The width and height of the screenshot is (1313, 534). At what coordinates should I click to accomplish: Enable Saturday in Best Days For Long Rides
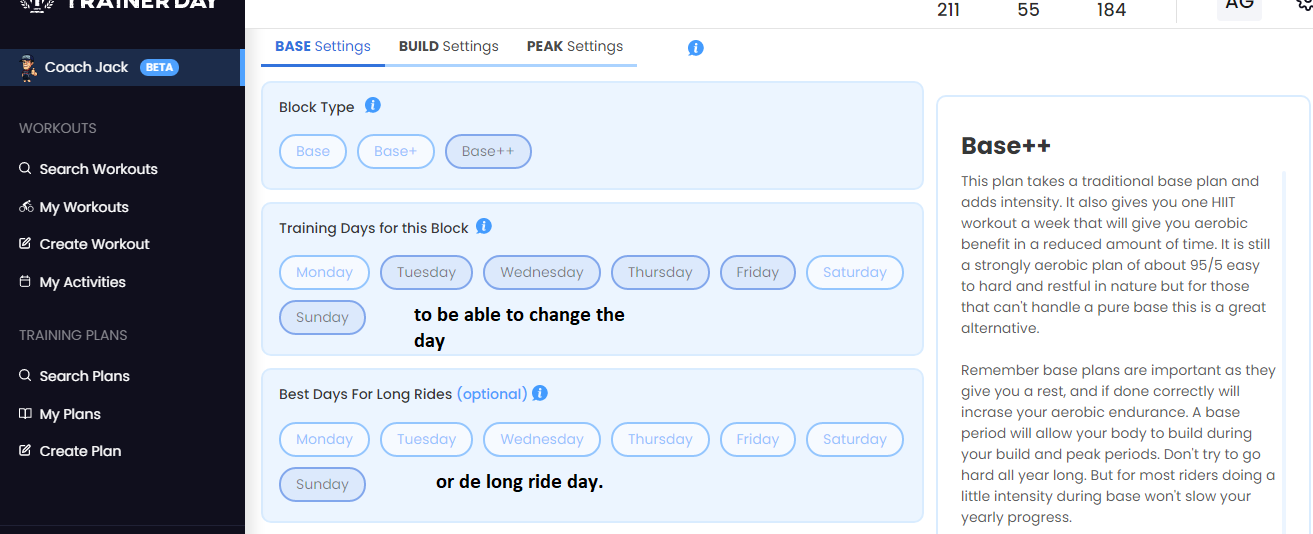click(855, 439)
